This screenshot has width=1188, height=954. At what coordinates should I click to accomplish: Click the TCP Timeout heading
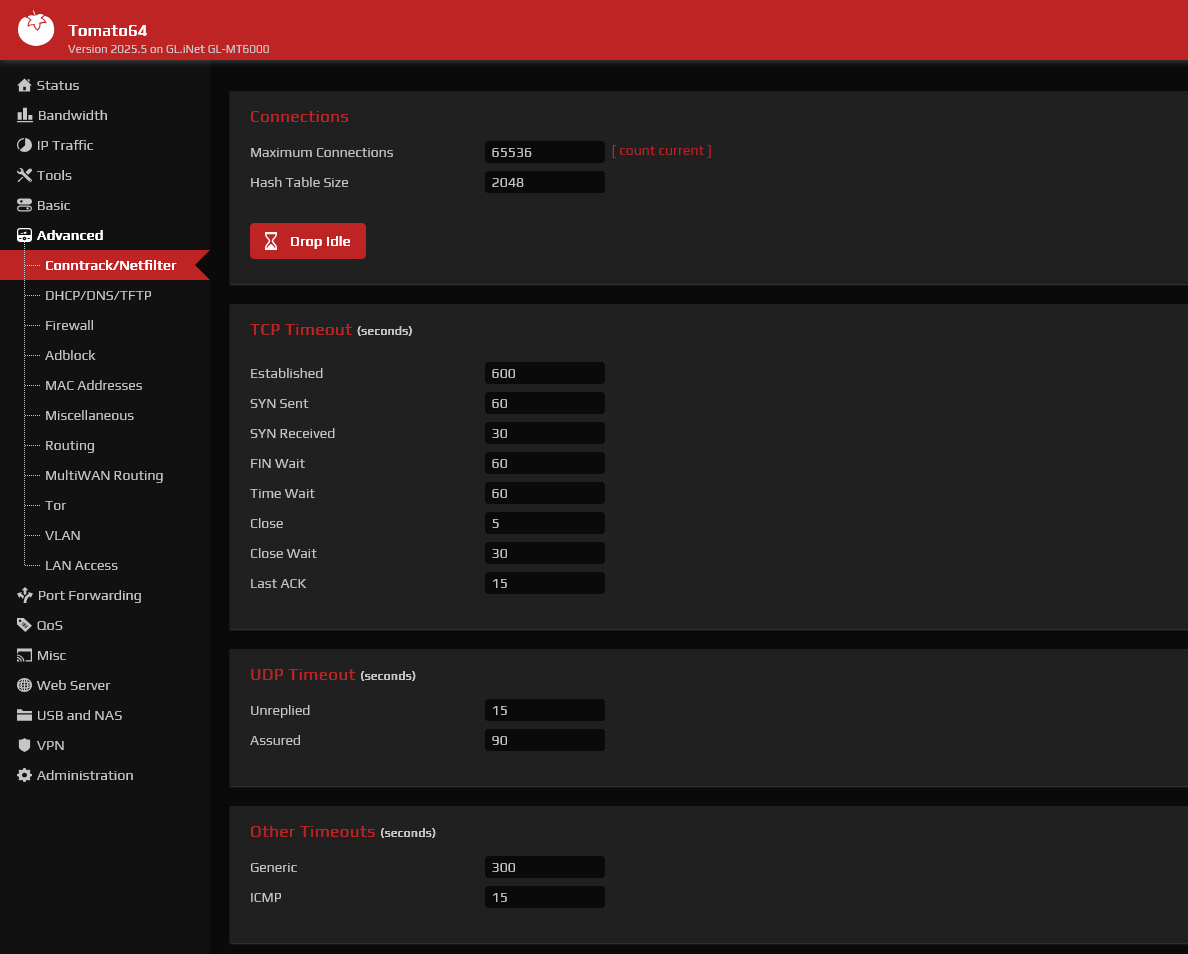coord(301,330)
